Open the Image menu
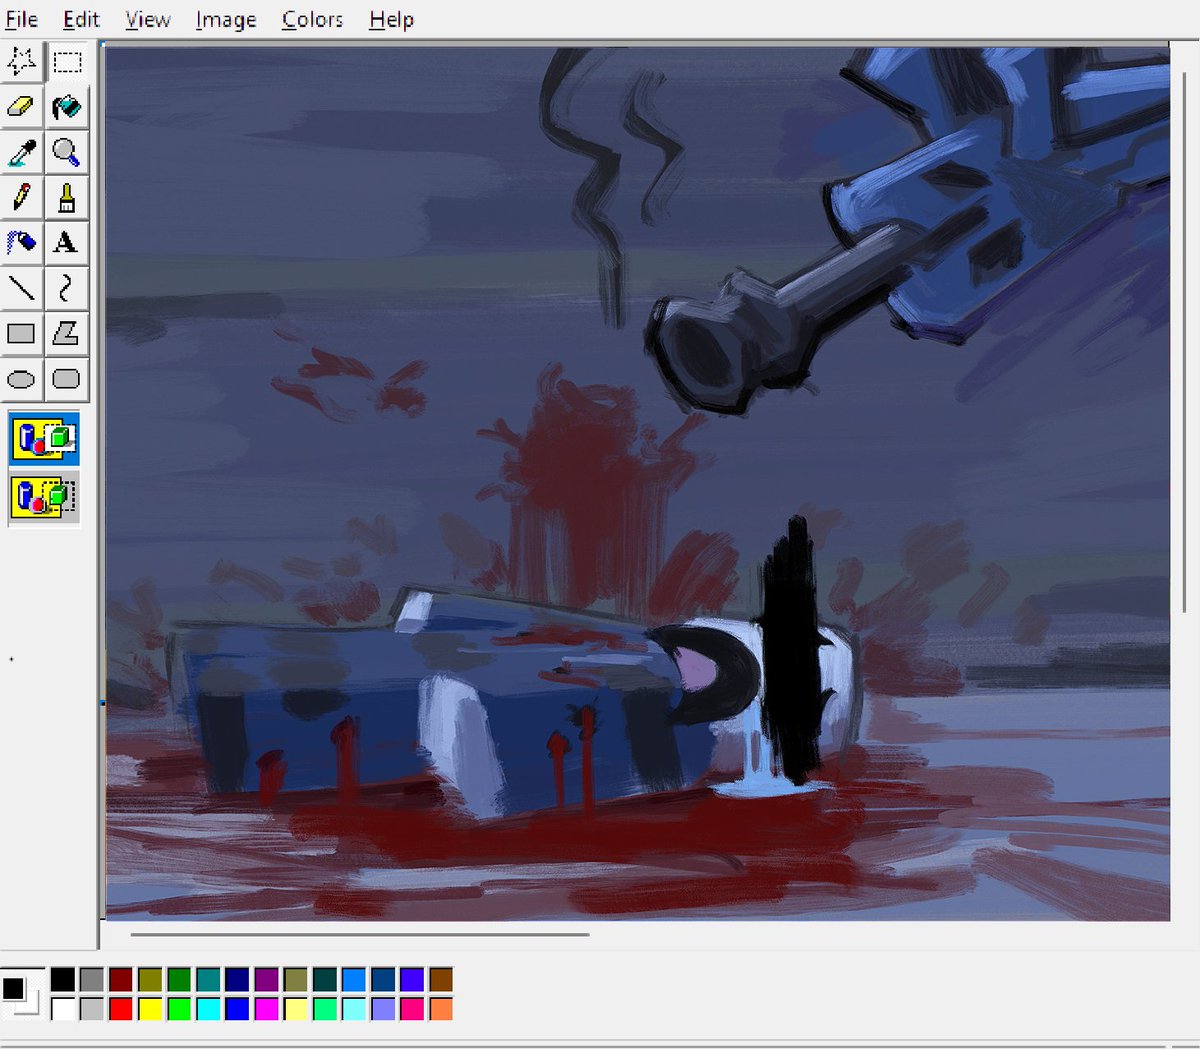Image resolution: width=1200 pixels, height=1049 pixels. [x=225, y=19]
